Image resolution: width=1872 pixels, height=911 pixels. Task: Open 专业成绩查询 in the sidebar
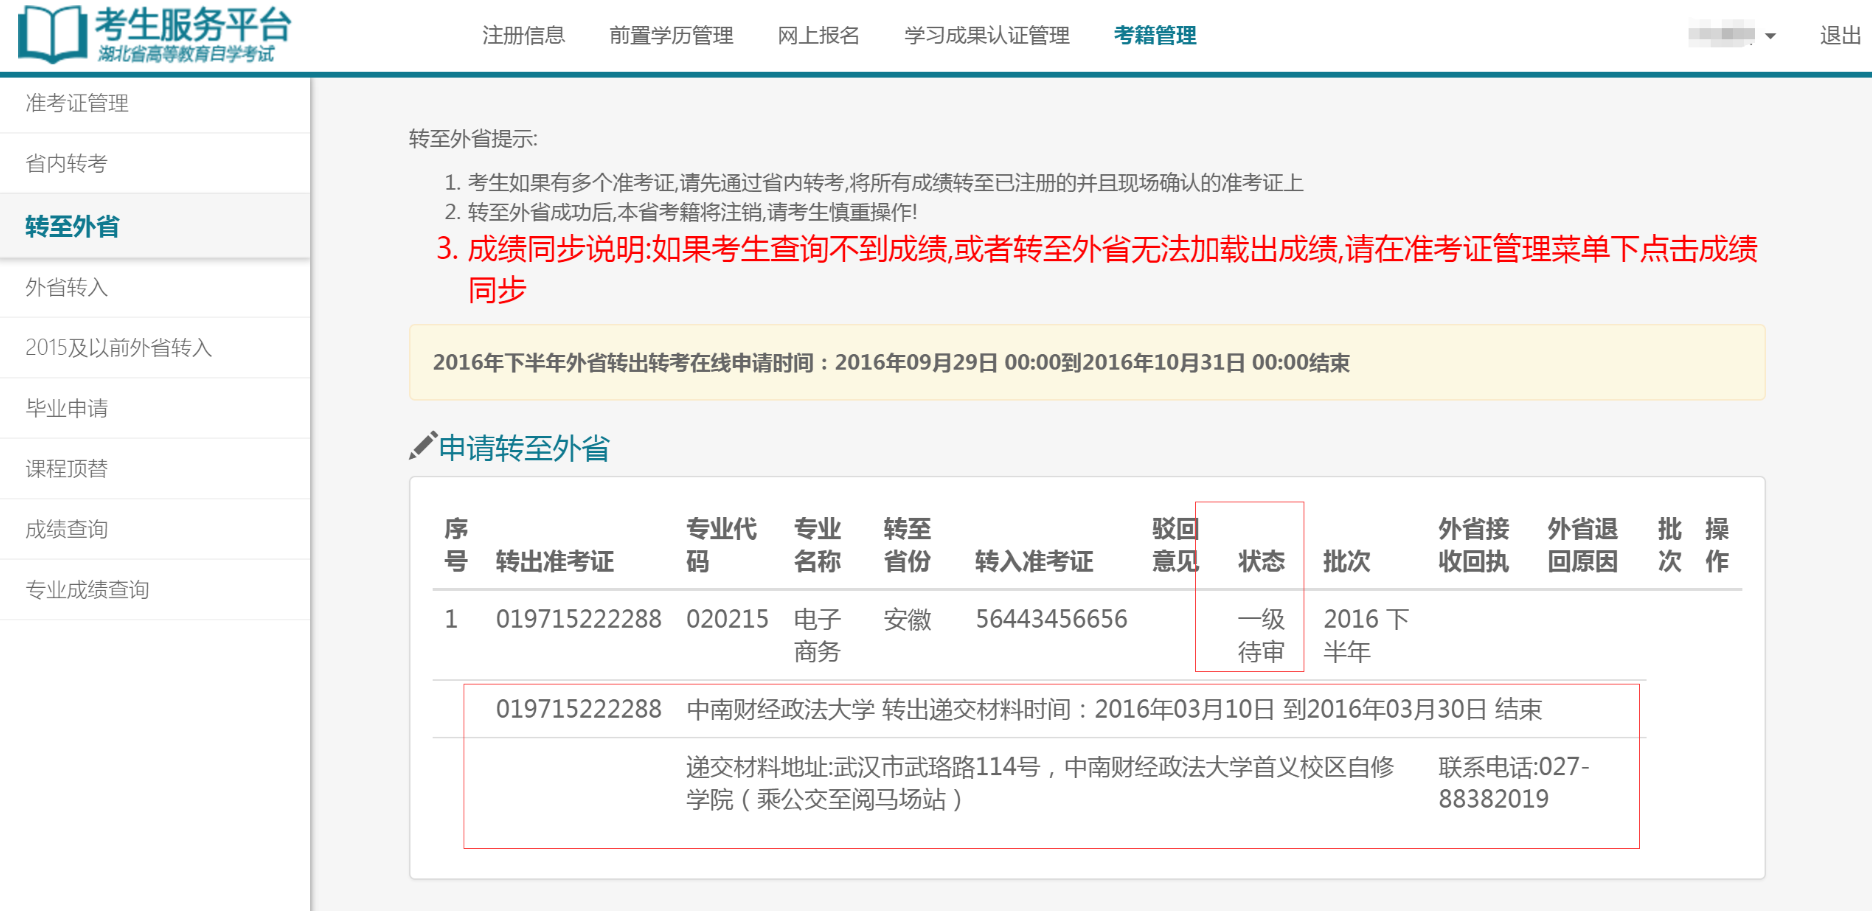155,590
